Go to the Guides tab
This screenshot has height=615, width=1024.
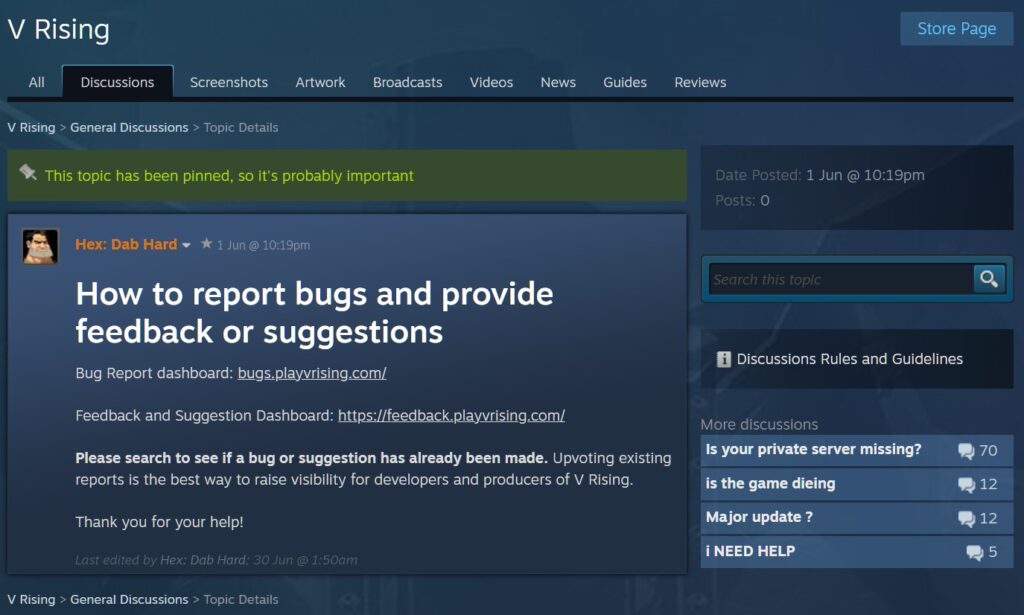(x=625, y=82)
